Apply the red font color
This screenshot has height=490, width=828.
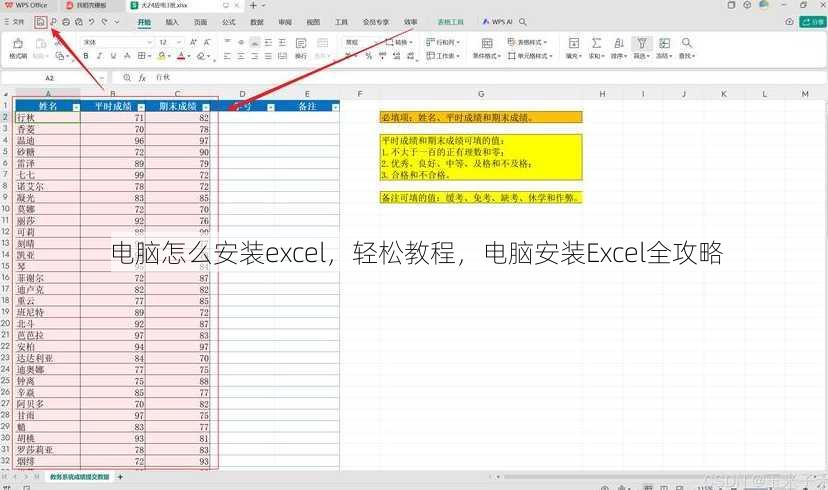181,56
